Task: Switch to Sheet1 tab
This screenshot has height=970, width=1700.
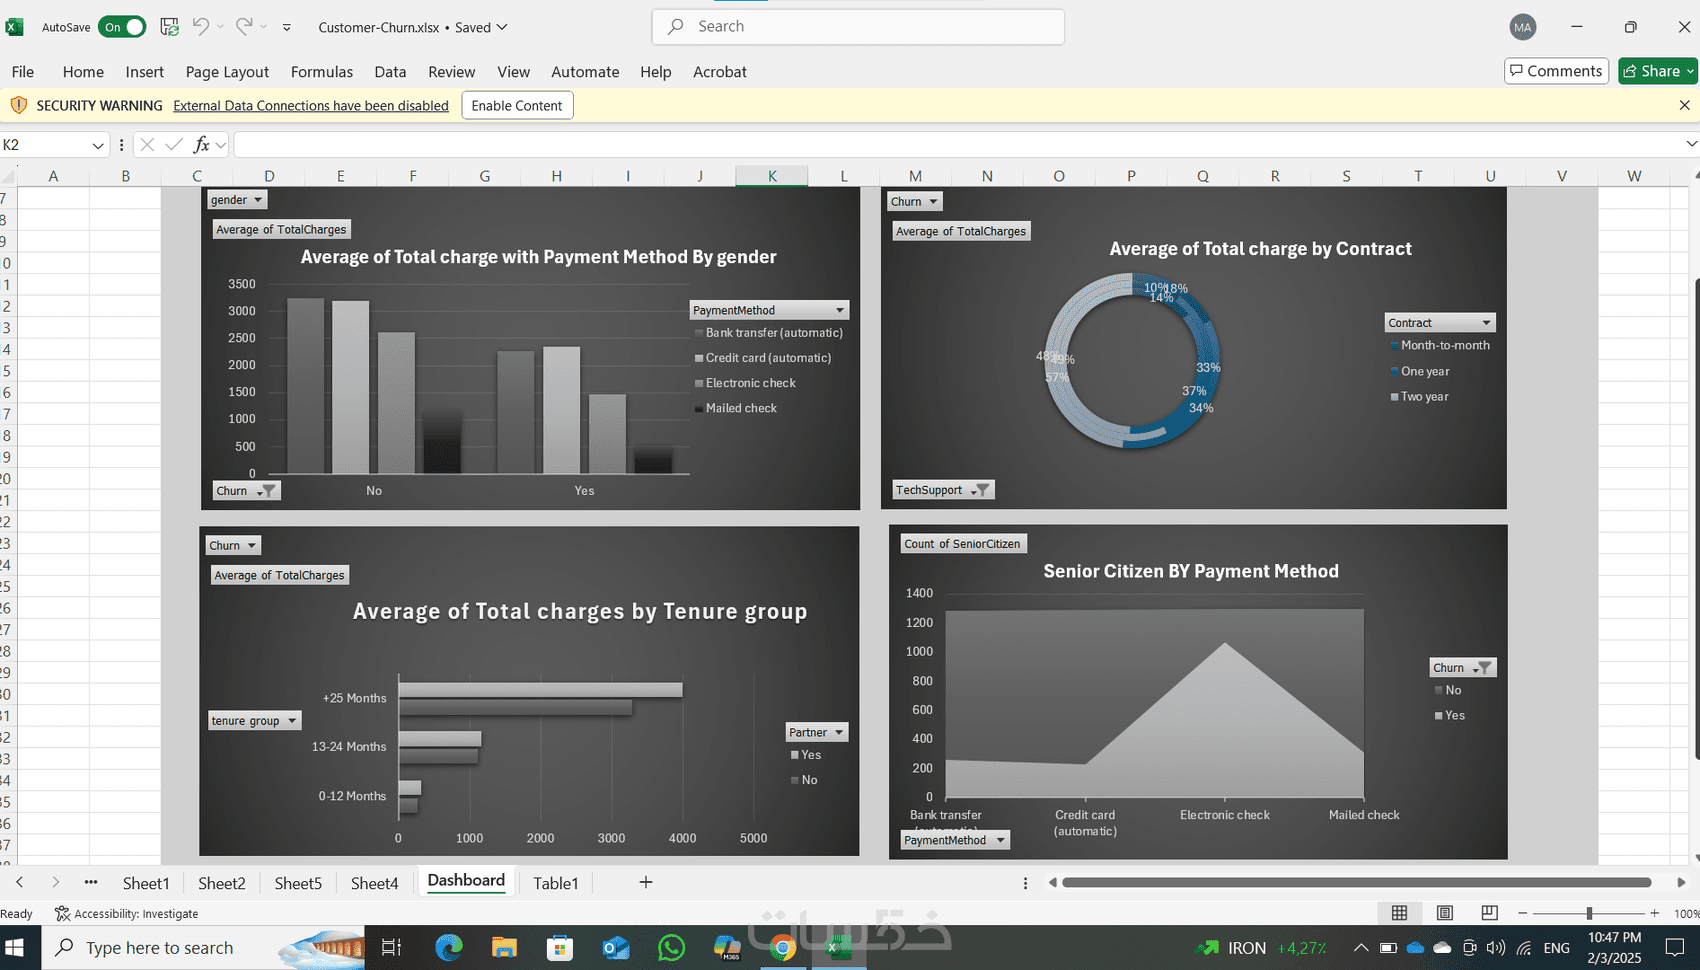Action: click(x=146, y=883)
